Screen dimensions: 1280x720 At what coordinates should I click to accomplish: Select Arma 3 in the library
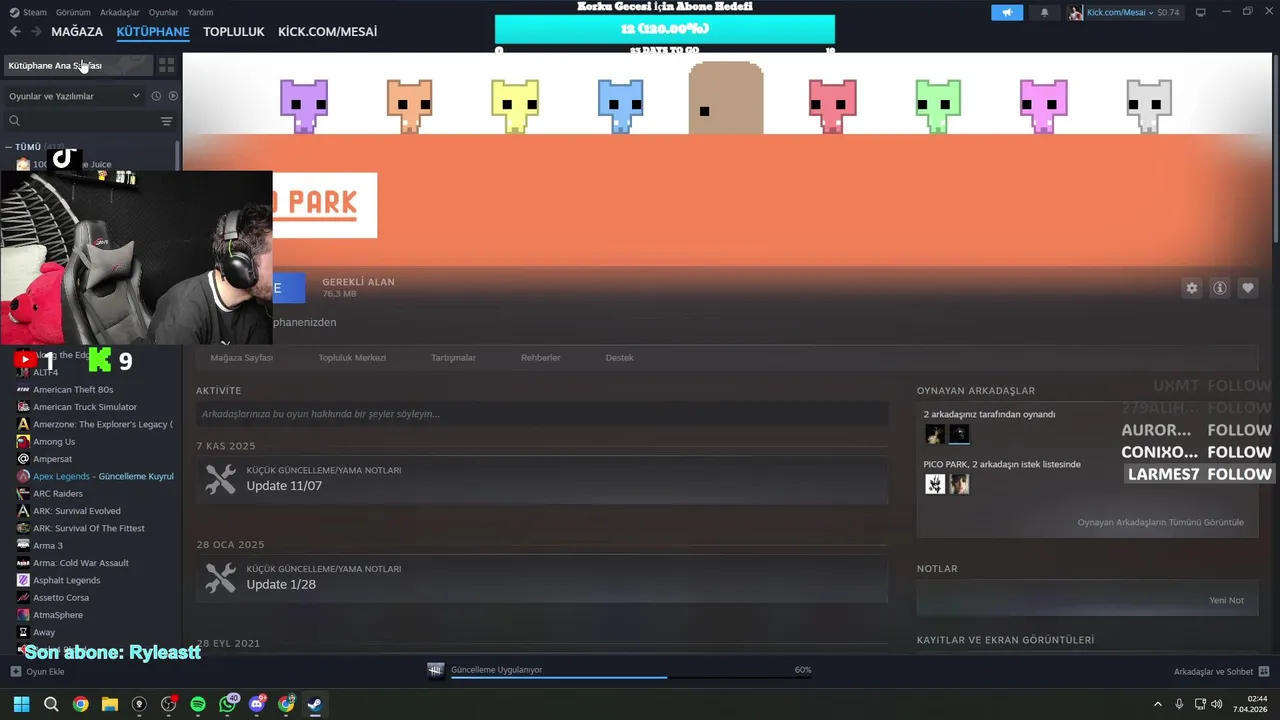click(x=48, y=545)
